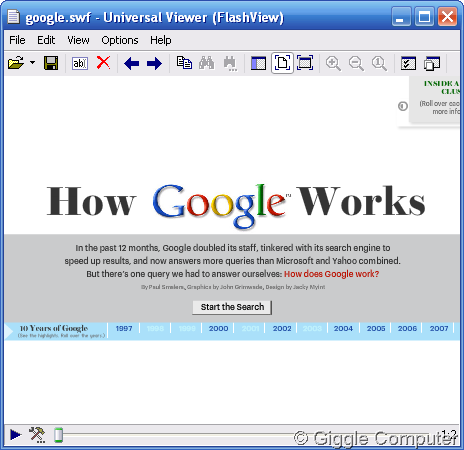Select the 2003 timeline year
This screenshot has width=464, height=450.
pyautogui.click(x=312, y=328)
